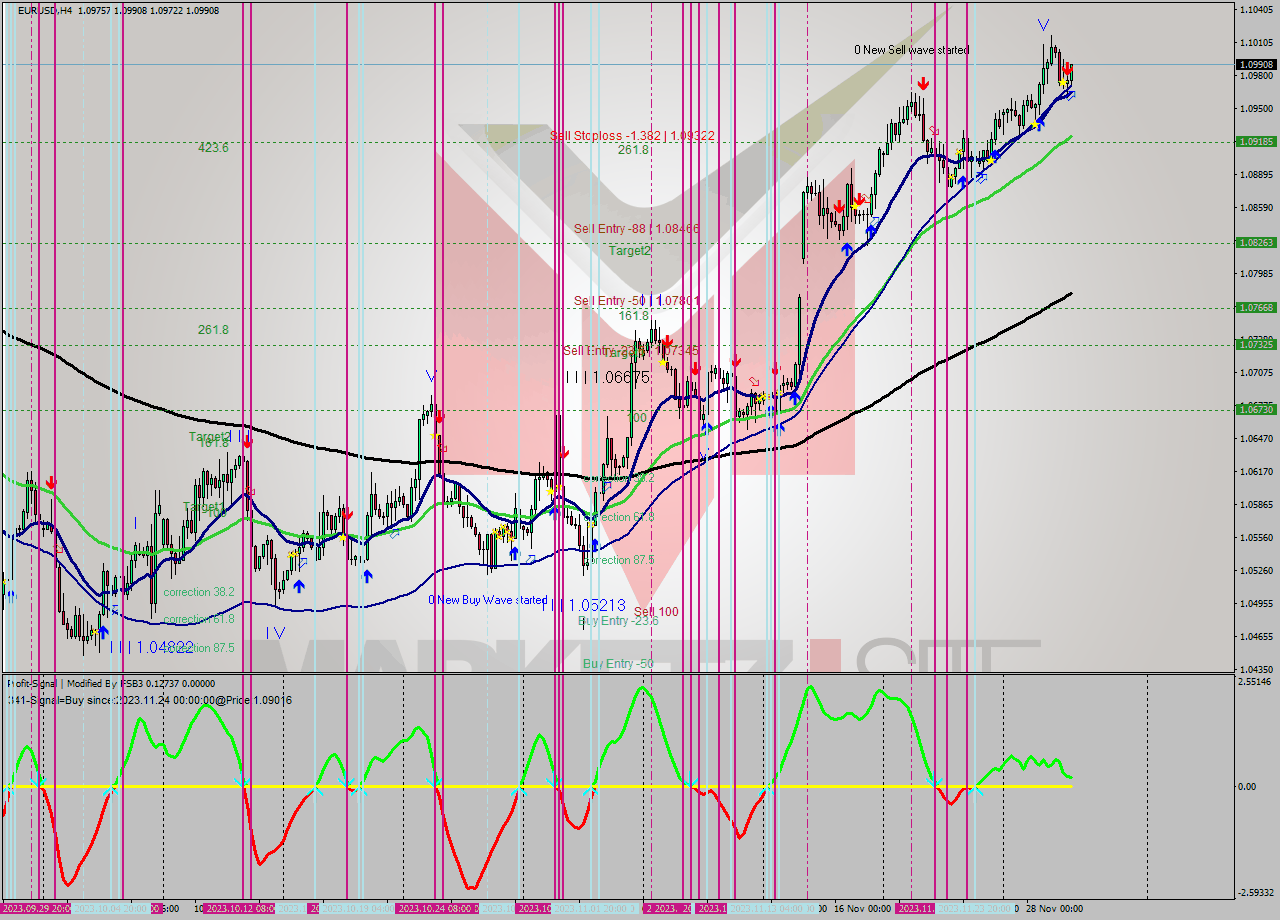The image size is (1280, 920).
Task: Click the EURUSD,H4 symbol title text
Action: point(45,10)
